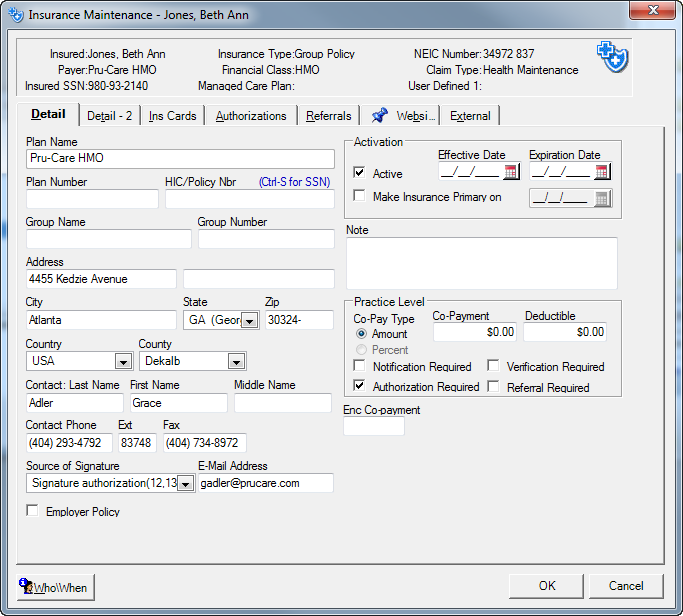Click the title bar application icon
The height and width of the screenshot is (616, 683).
14,15
